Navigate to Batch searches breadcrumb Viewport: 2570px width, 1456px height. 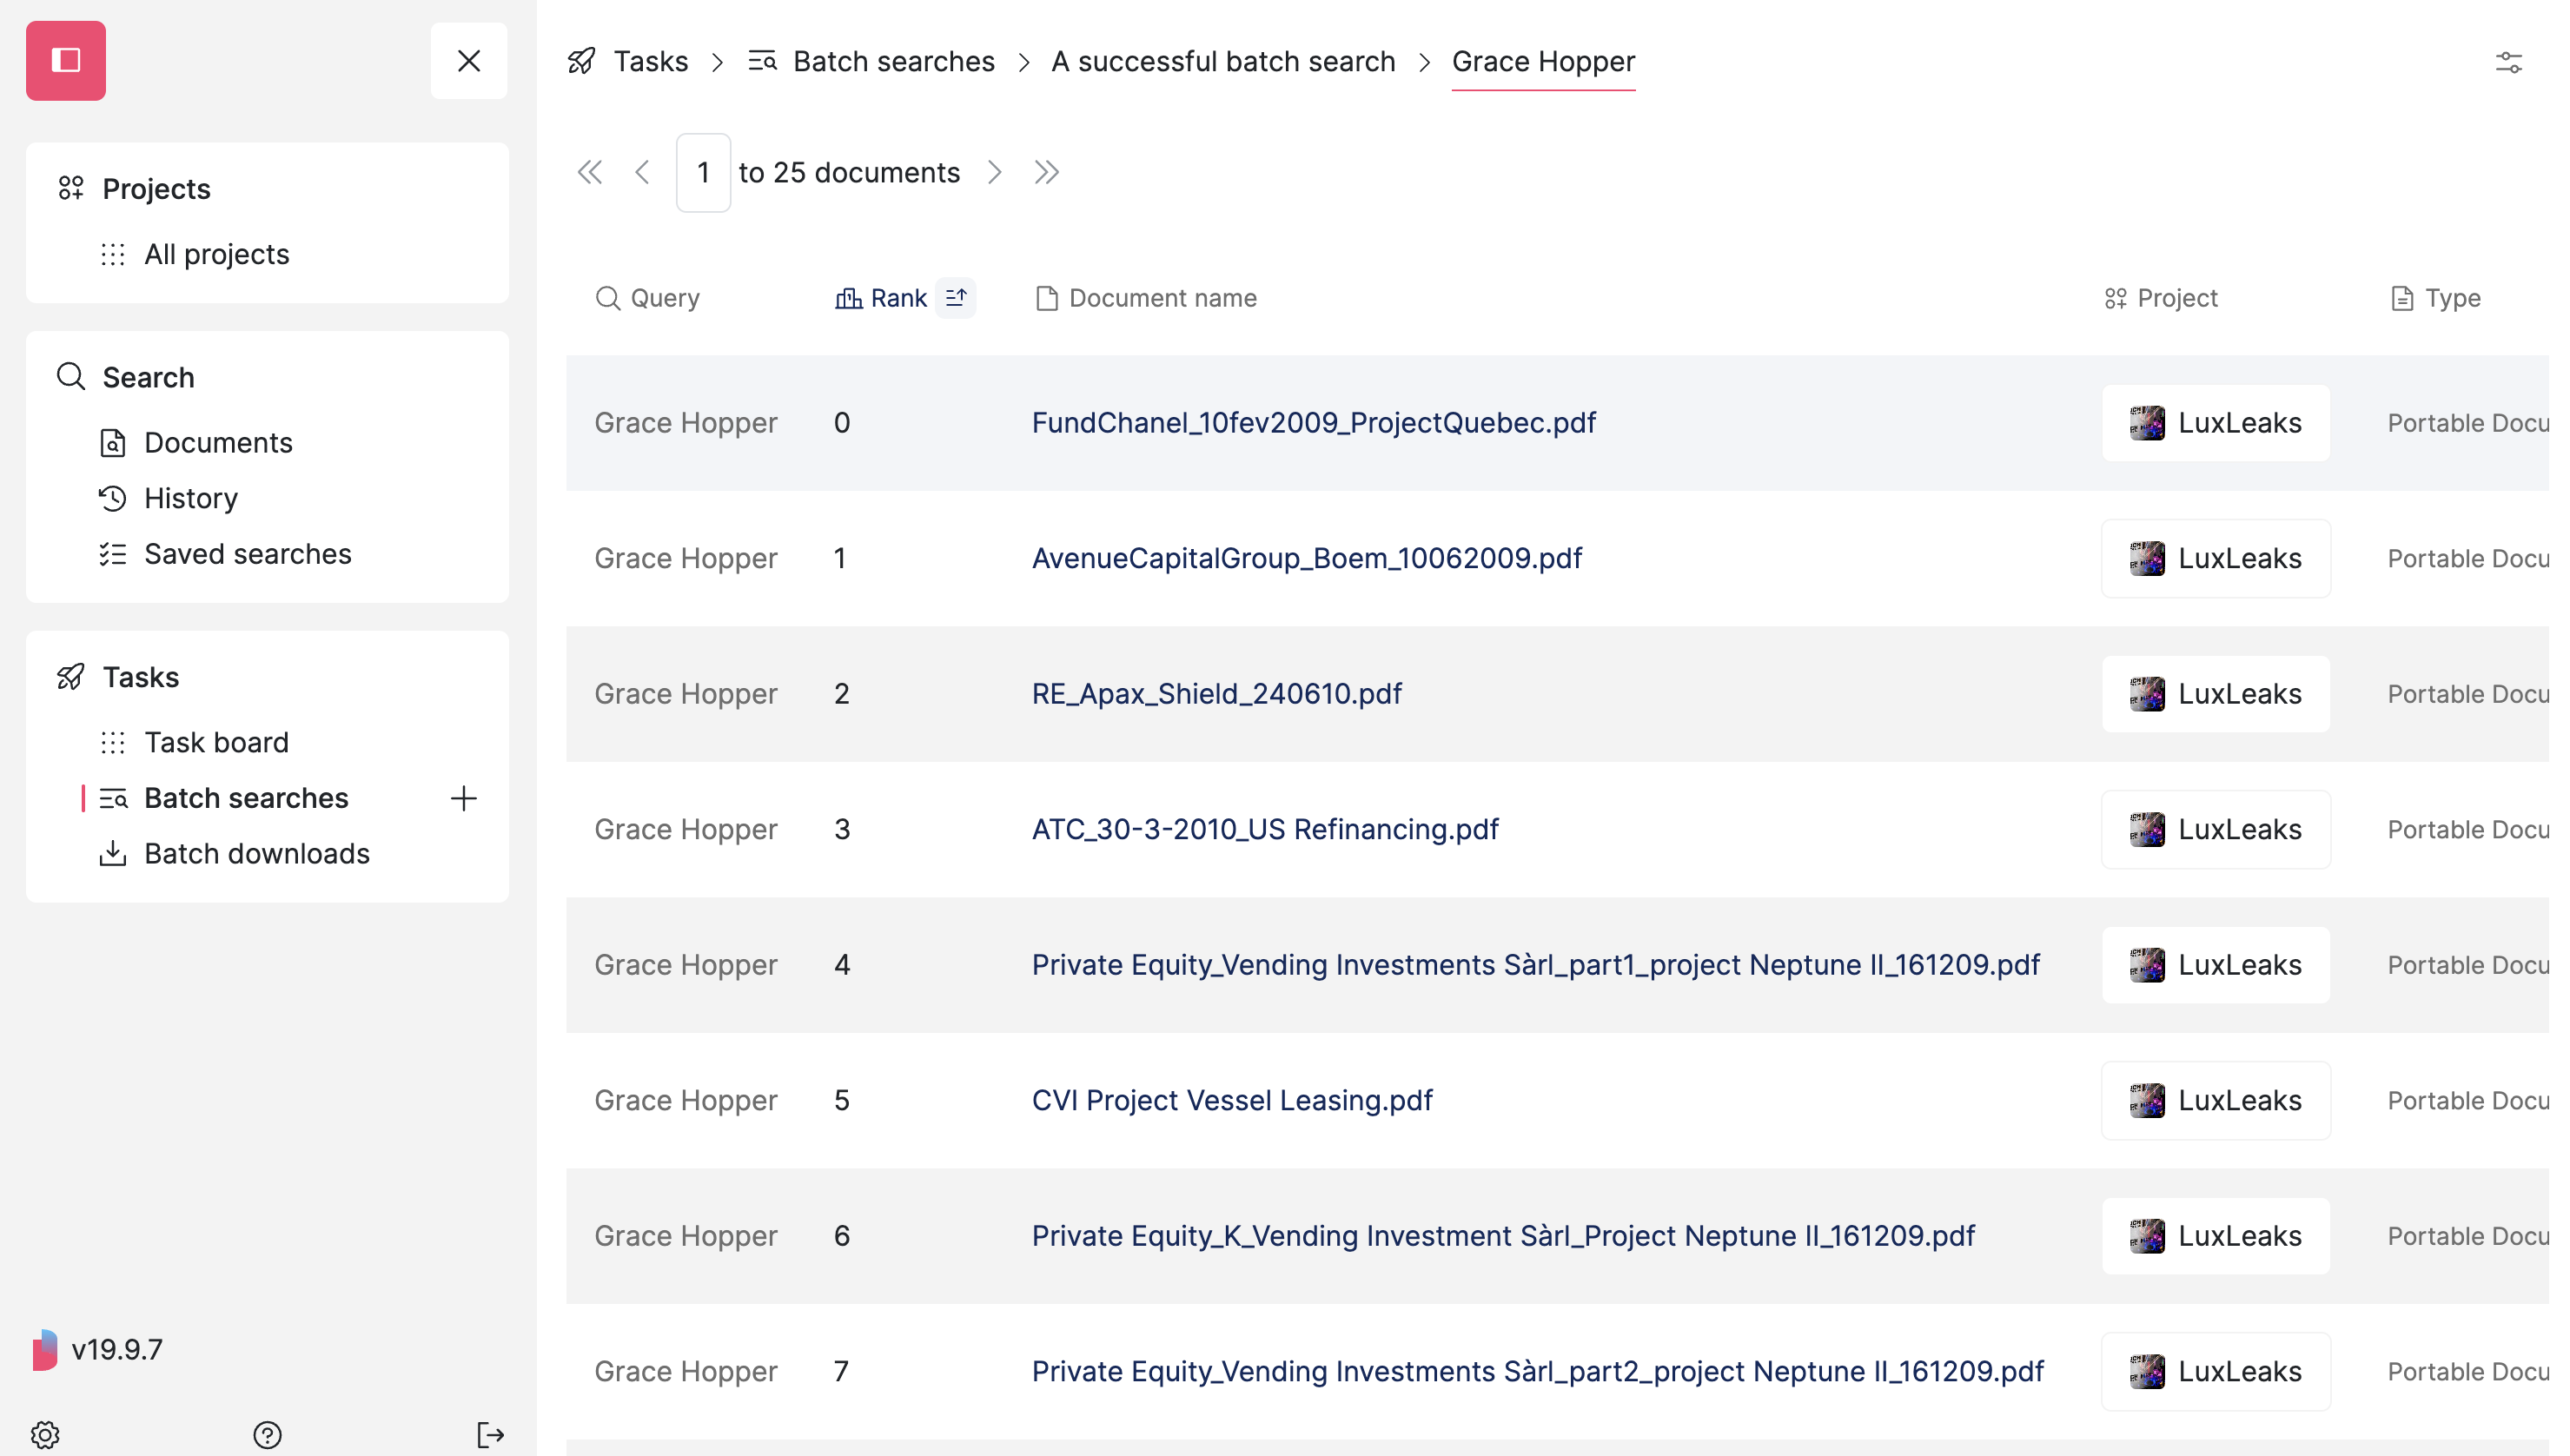point(892,61)
